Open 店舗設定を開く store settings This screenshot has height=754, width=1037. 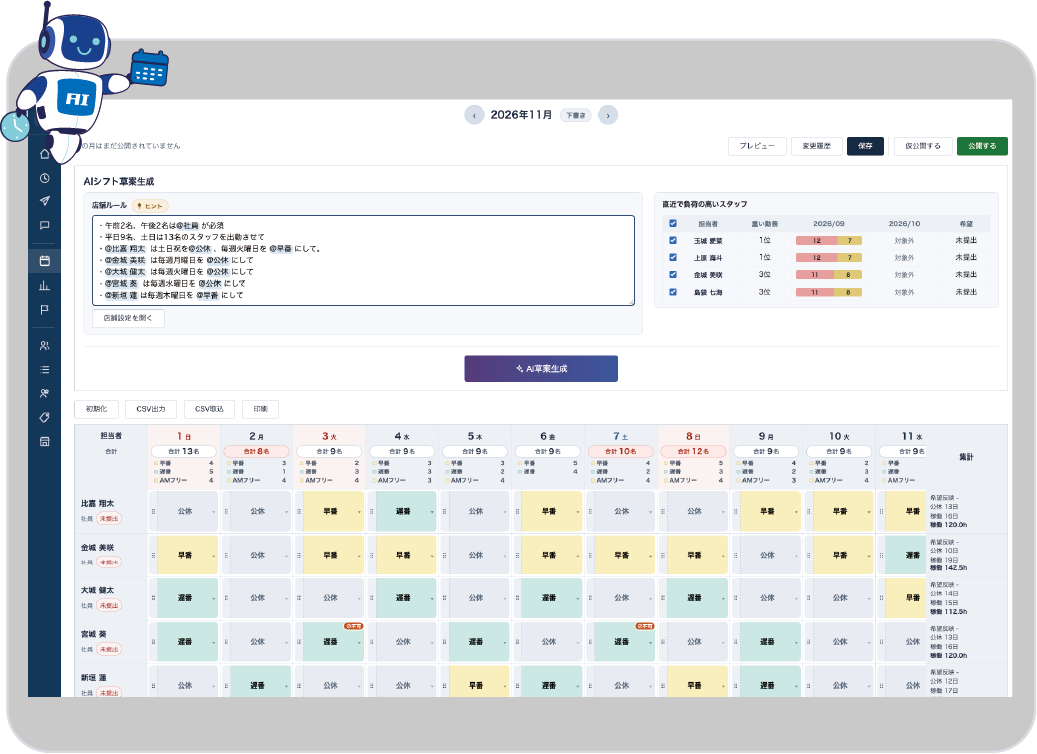[128, 318]
